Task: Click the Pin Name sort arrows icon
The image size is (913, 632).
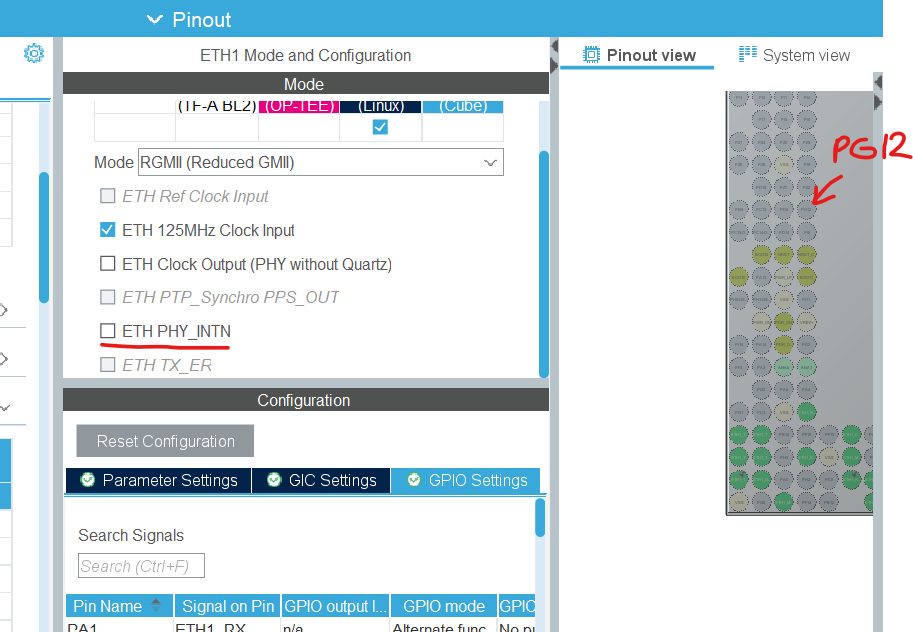Action: [x=156, y=605]
